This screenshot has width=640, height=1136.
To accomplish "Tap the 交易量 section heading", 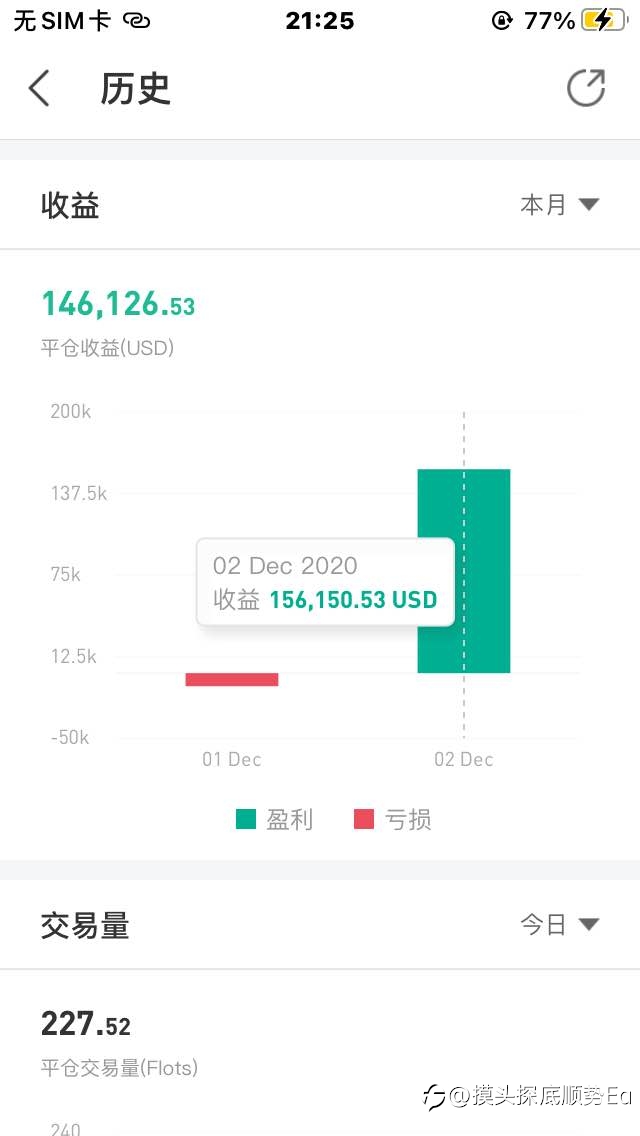I will point(85,926).
